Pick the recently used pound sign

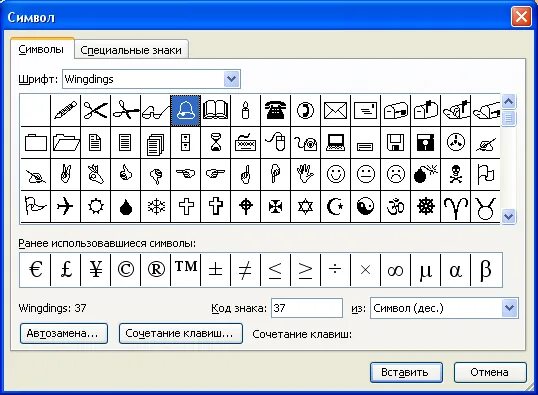pos(65,270)
